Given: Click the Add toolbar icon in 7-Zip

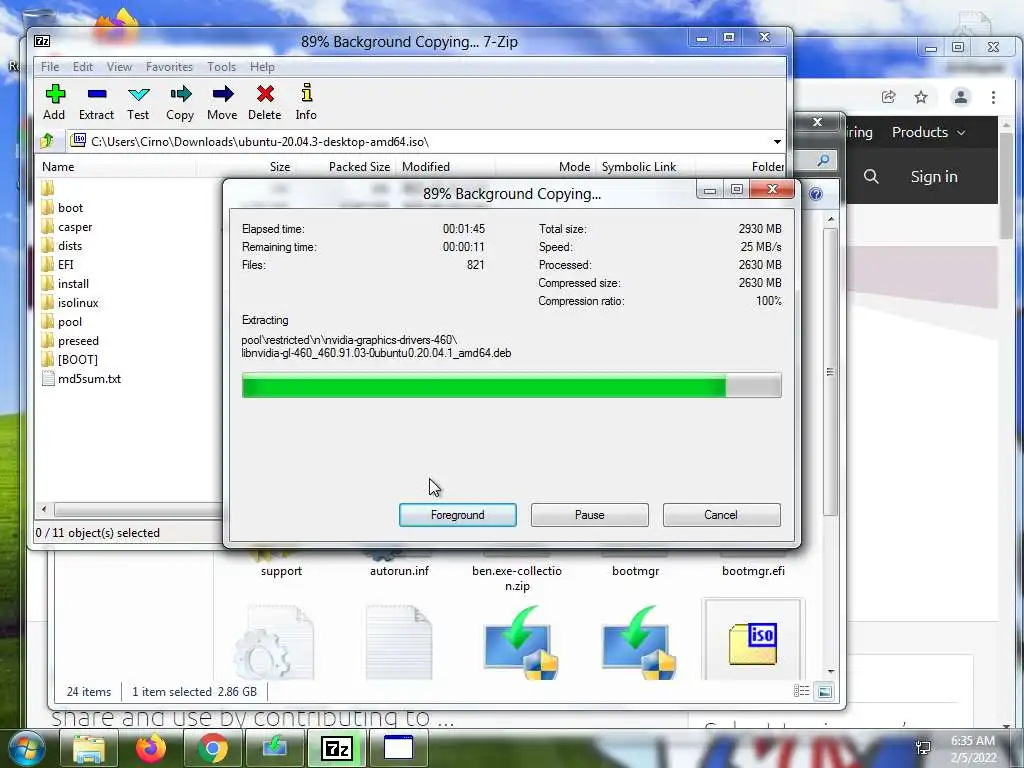Looking at the screenshot, I should 54,102.
